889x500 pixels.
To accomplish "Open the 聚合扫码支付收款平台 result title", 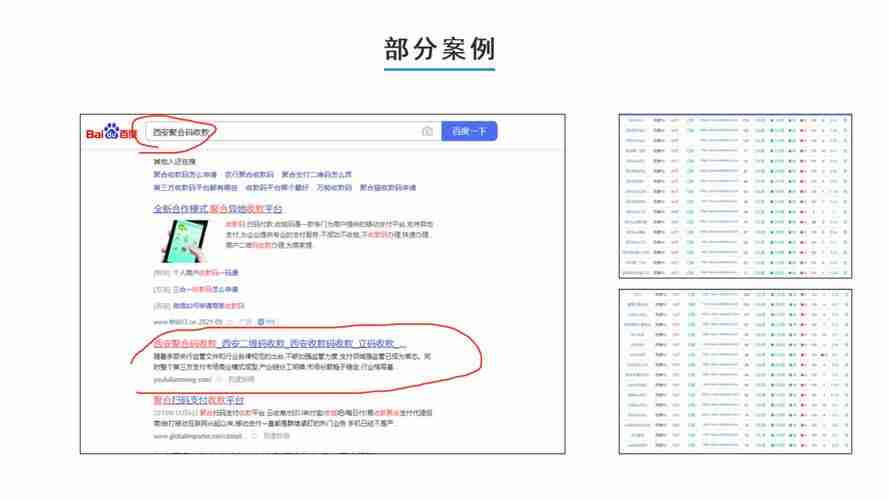I will click(198, 400).
